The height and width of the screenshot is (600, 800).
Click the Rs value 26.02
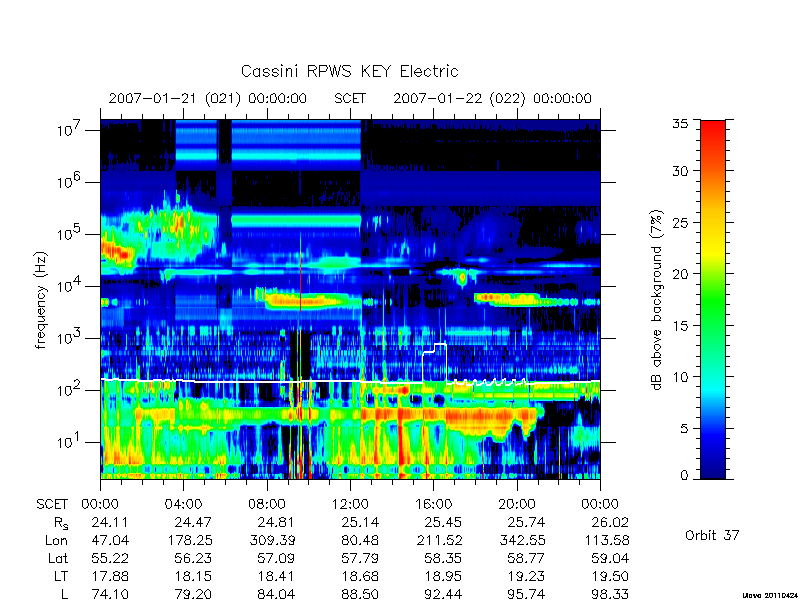click(610, 522)
